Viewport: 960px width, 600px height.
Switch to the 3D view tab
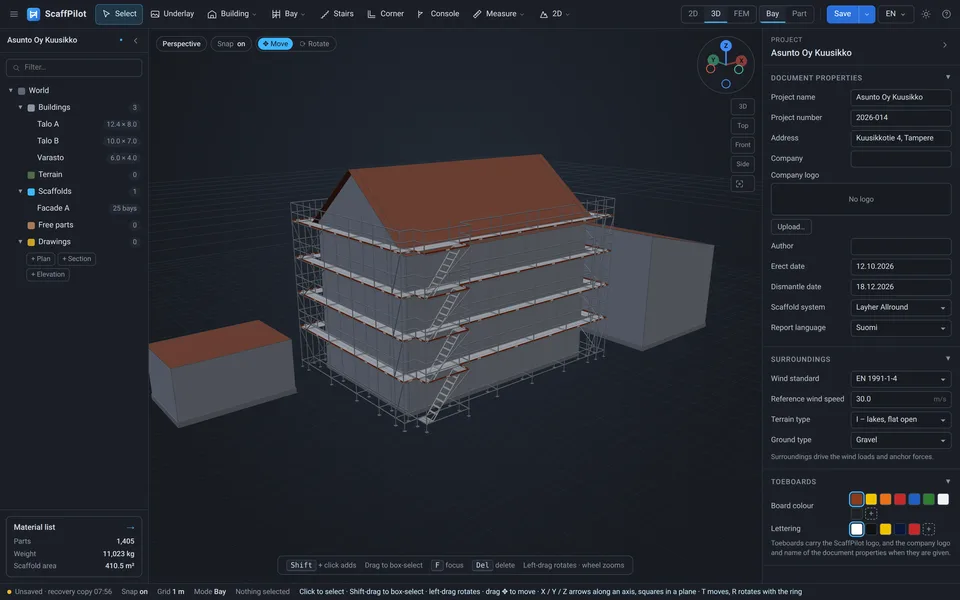click(716, 13)
